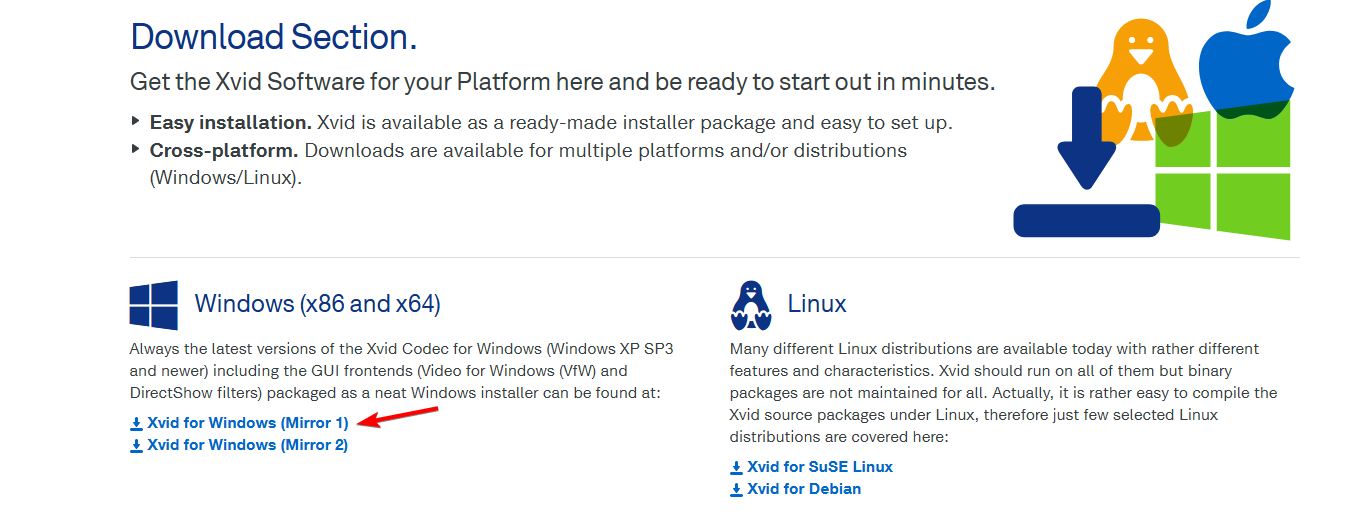Click the download icon beside Mirror 1

(137, 424)
